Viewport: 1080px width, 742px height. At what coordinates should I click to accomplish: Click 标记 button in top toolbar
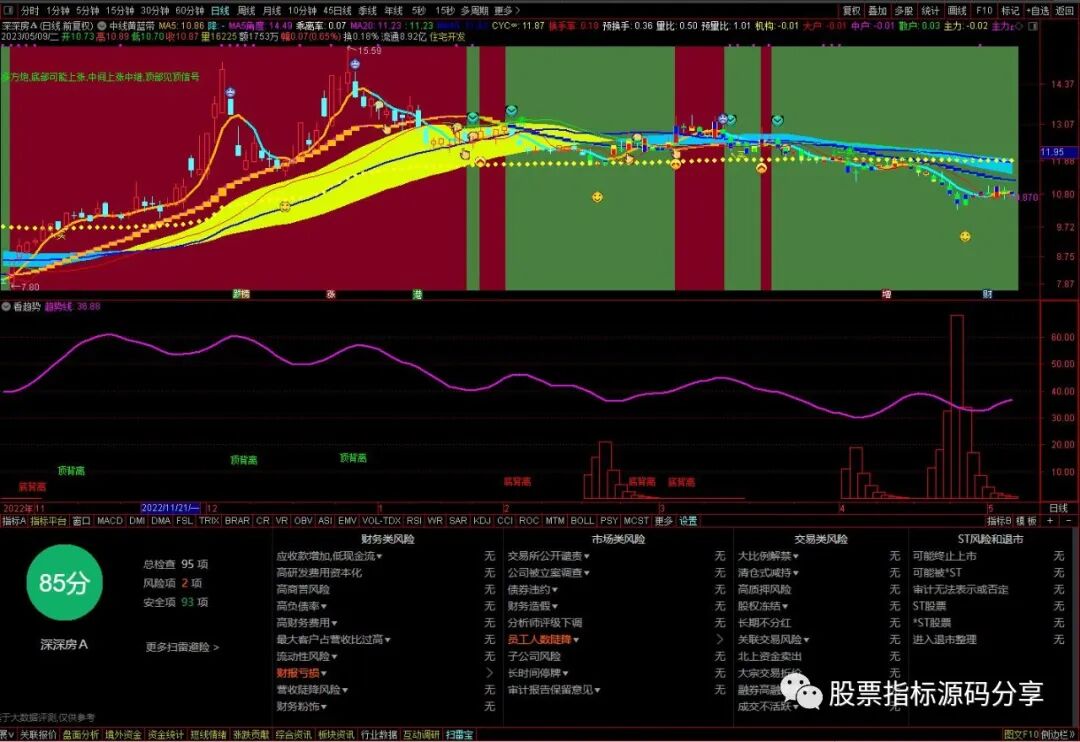(x=1010, y=11)
